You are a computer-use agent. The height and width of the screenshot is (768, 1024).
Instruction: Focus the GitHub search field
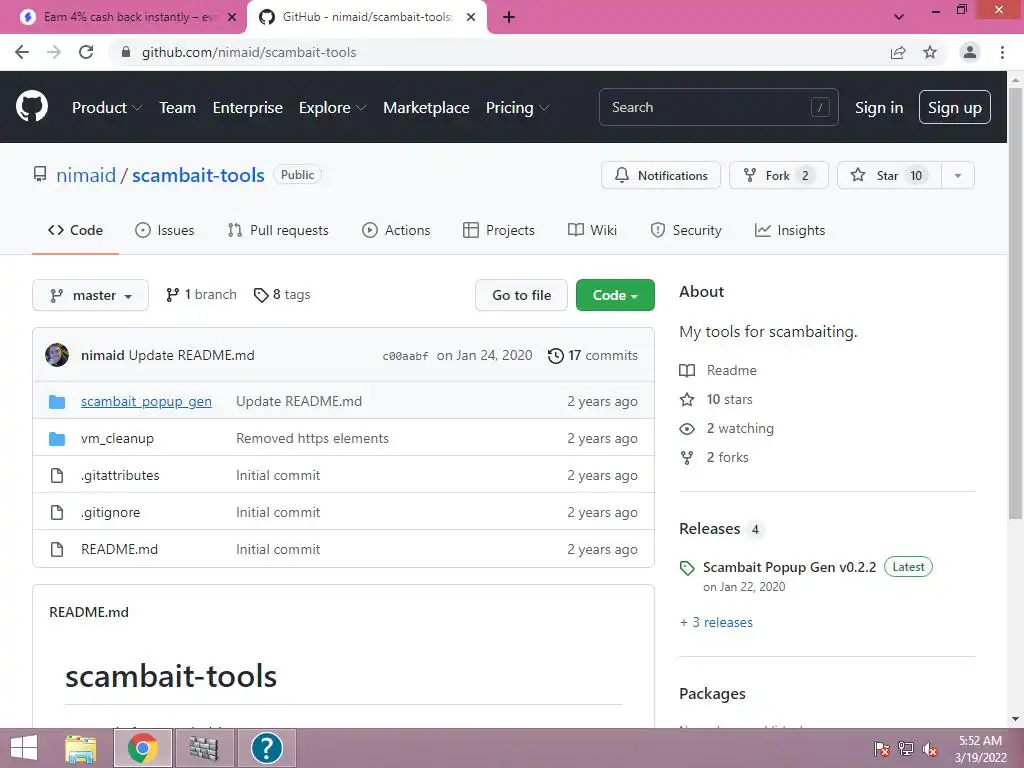(x=718, y=107)
